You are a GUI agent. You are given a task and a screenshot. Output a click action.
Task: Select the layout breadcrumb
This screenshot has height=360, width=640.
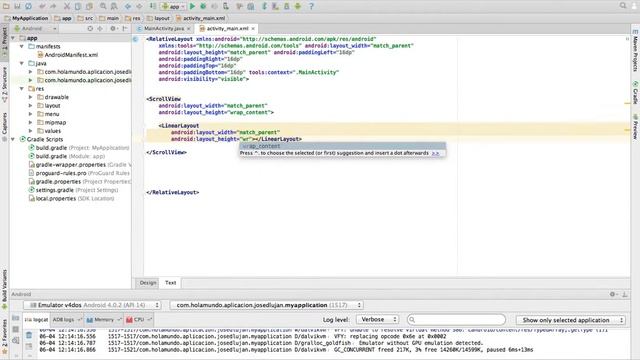coord(158,18)
